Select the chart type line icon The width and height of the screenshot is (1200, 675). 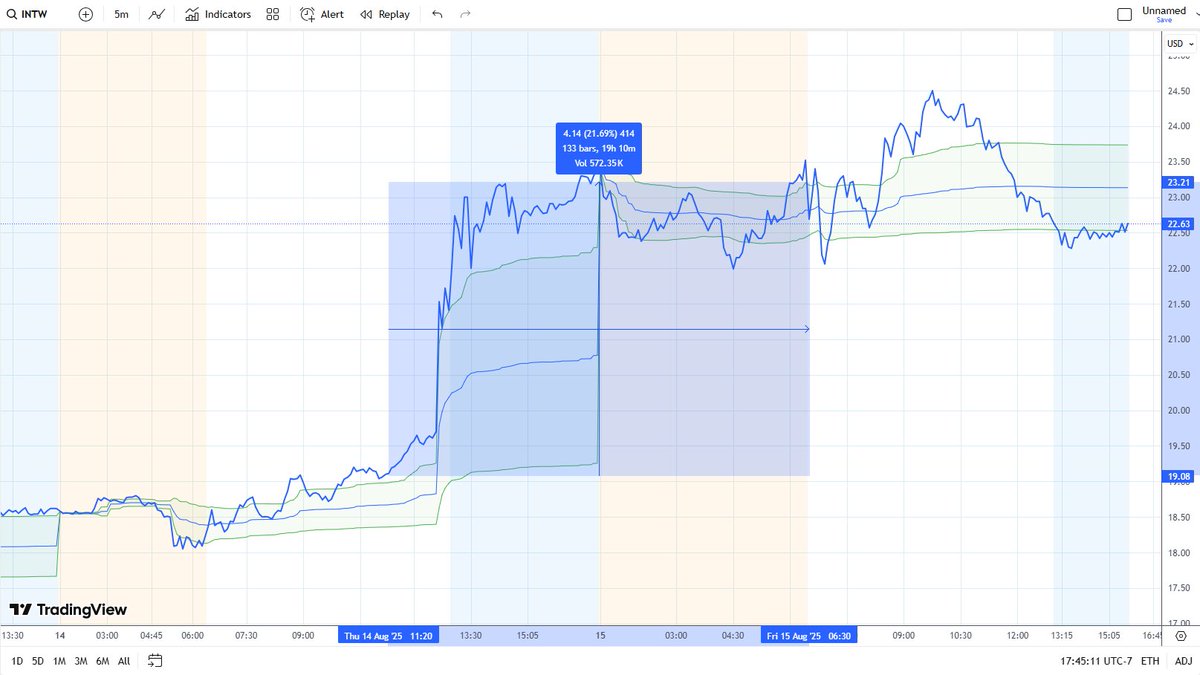[156, 14]
